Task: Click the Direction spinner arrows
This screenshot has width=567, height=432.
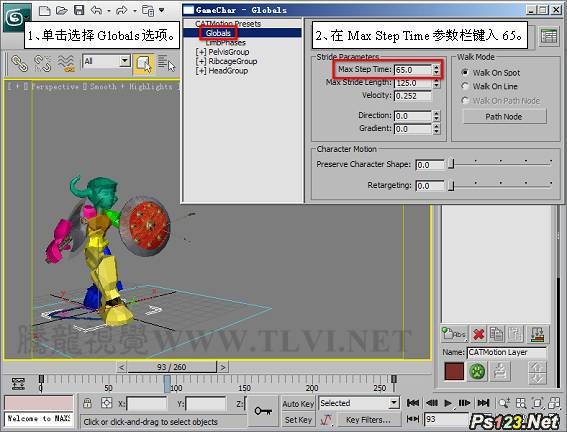Action: [x=436, y=116]
